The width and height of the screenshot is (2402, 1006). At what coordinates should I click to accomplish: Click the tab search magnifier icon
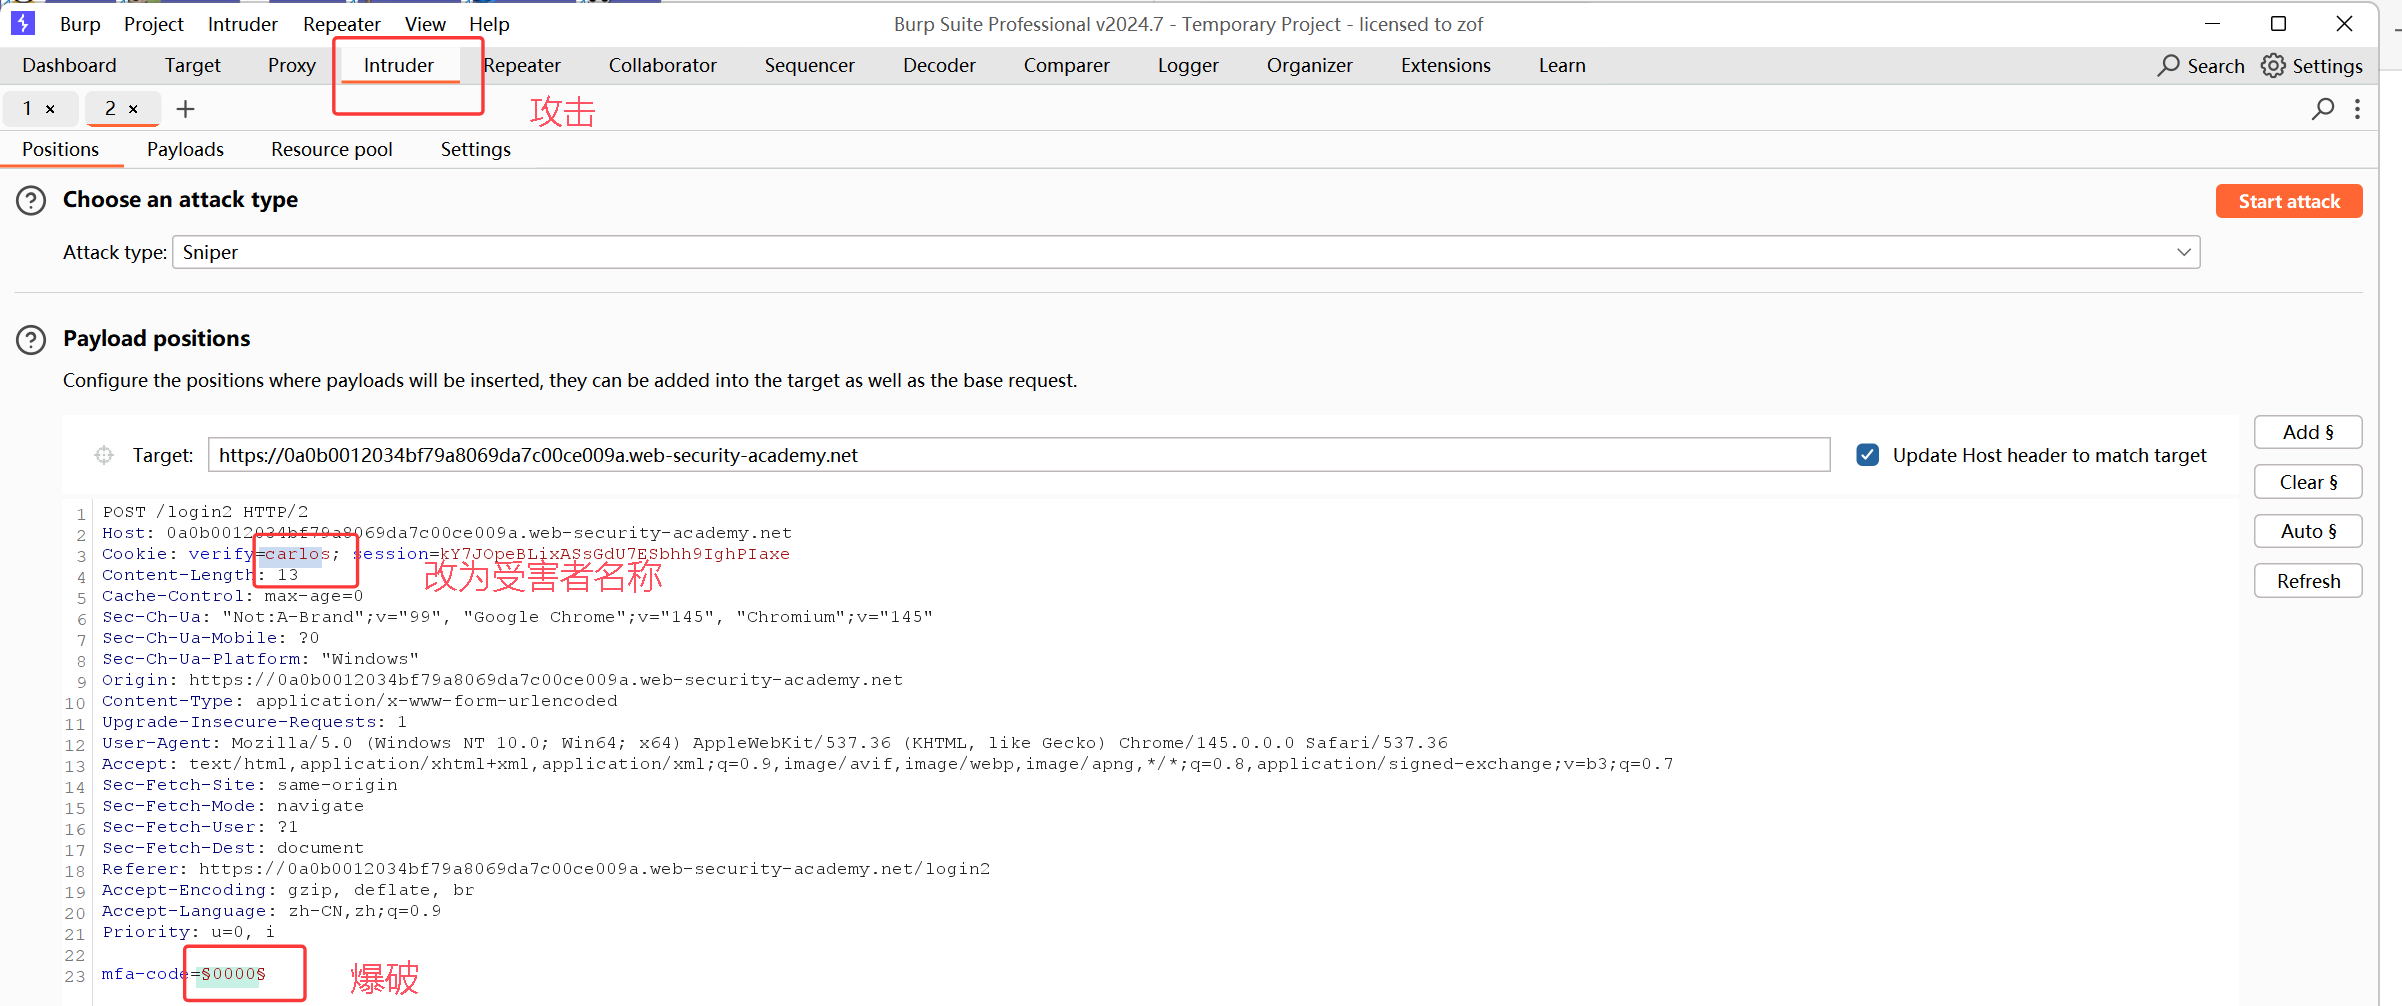[x=2323, y=109]
